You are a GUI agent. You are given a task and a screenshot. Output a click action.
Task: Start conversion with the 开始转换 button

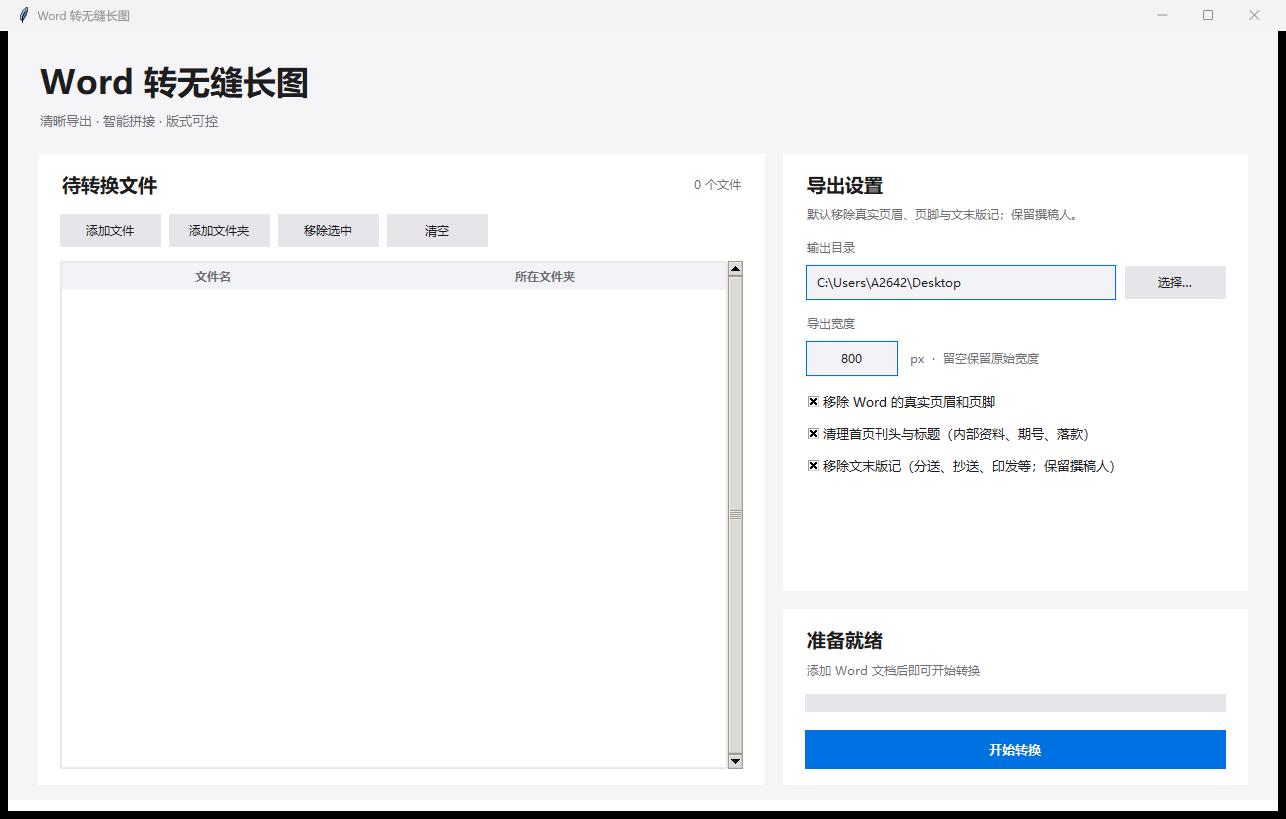click(x=1015, y=749)
